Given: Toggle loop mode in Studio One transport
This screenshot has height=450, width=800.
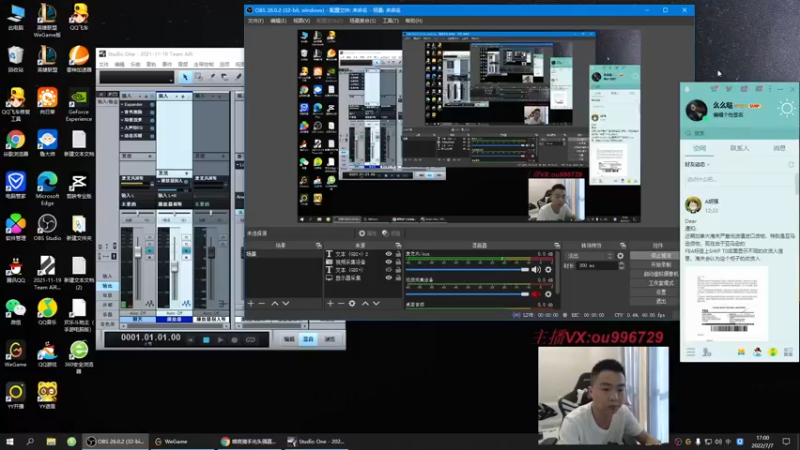Looking at the screenshot, I should [250, 340].
